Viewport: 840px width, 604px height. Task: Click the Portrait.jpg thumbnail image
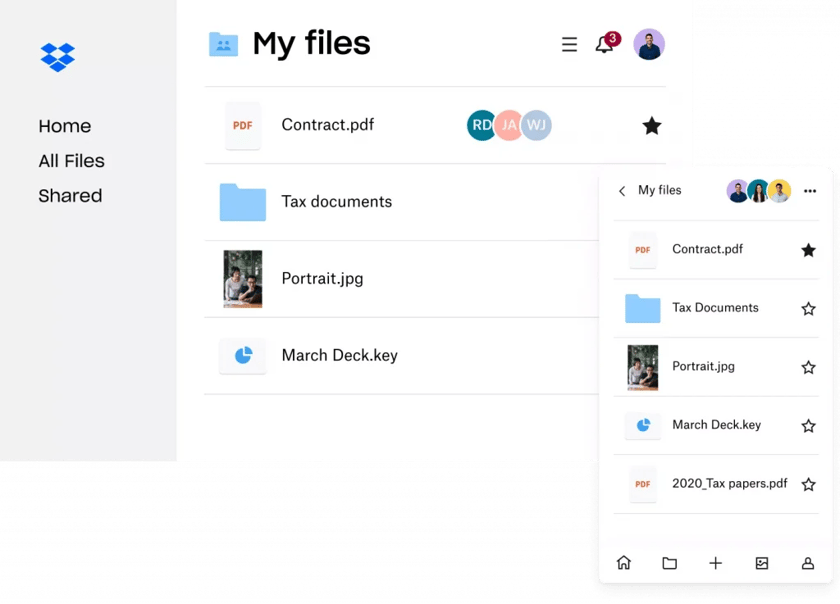(x=243, y=278)
